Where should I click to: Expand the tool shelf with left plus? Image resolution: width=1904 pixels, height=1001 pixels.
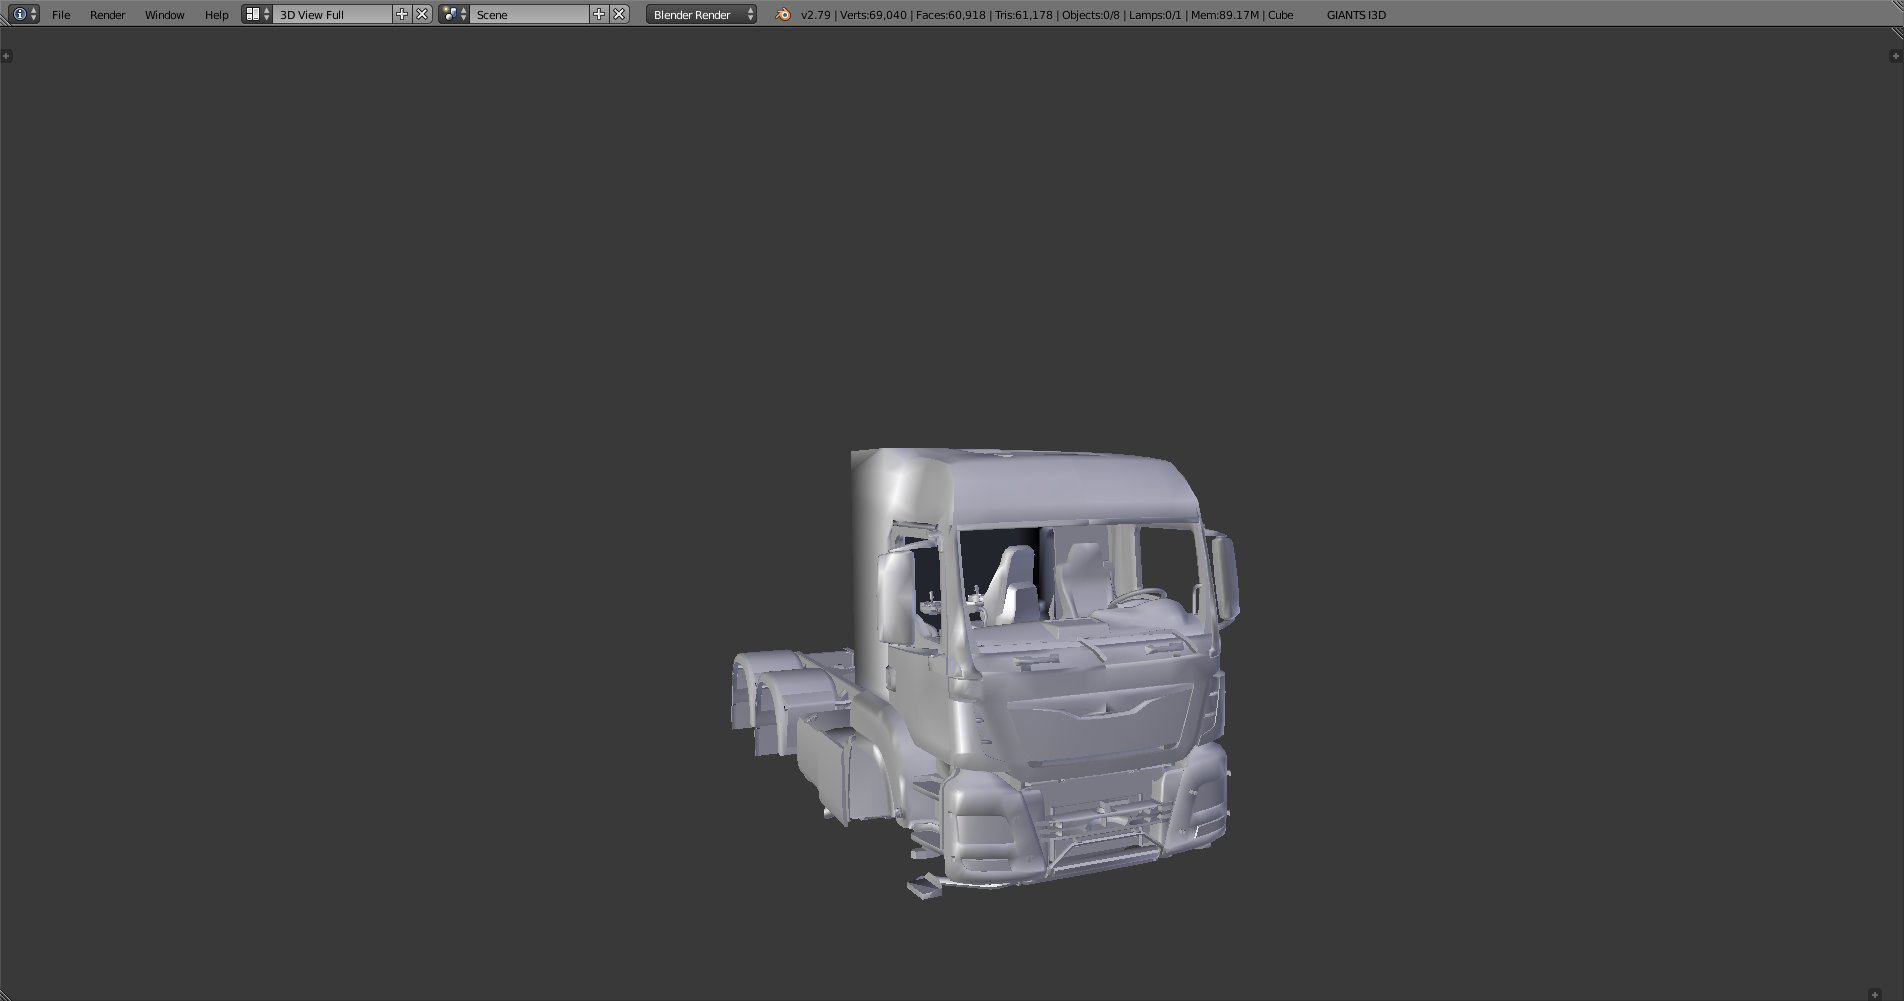point(7,56)
